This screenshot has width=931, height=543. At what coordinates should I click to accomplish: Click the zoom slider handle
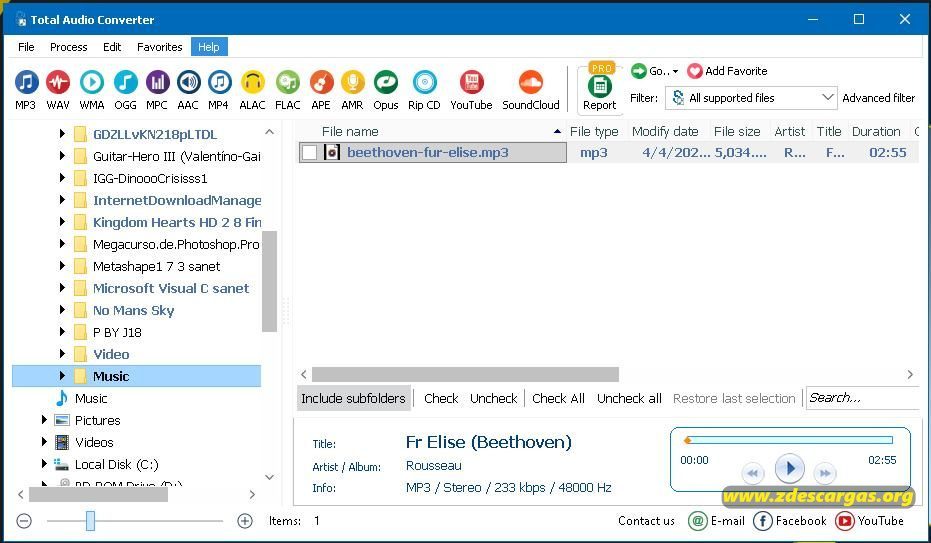90,521
